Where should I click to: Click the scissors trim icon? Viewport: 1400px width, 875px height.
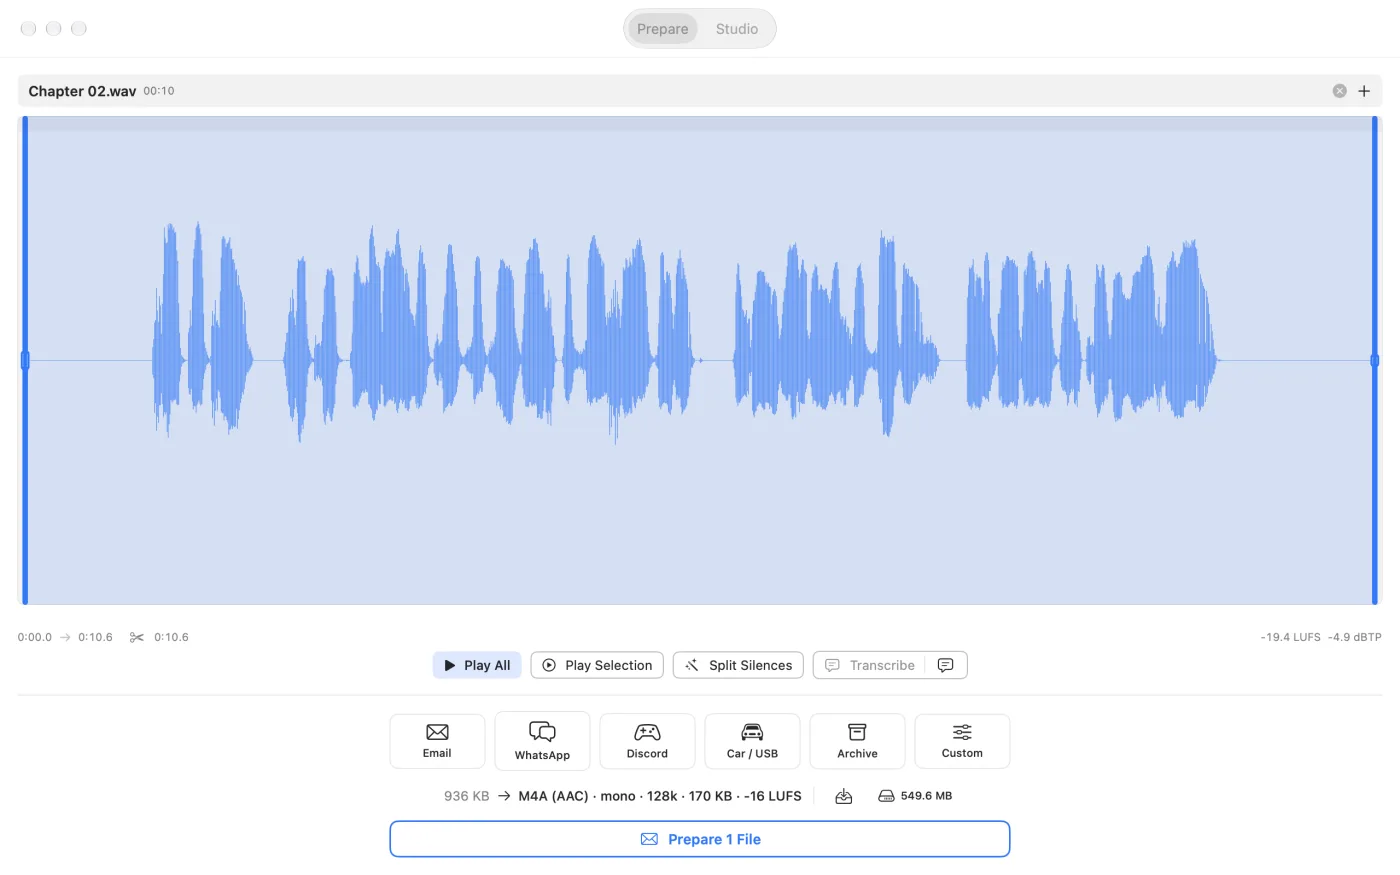pos(137,637)
